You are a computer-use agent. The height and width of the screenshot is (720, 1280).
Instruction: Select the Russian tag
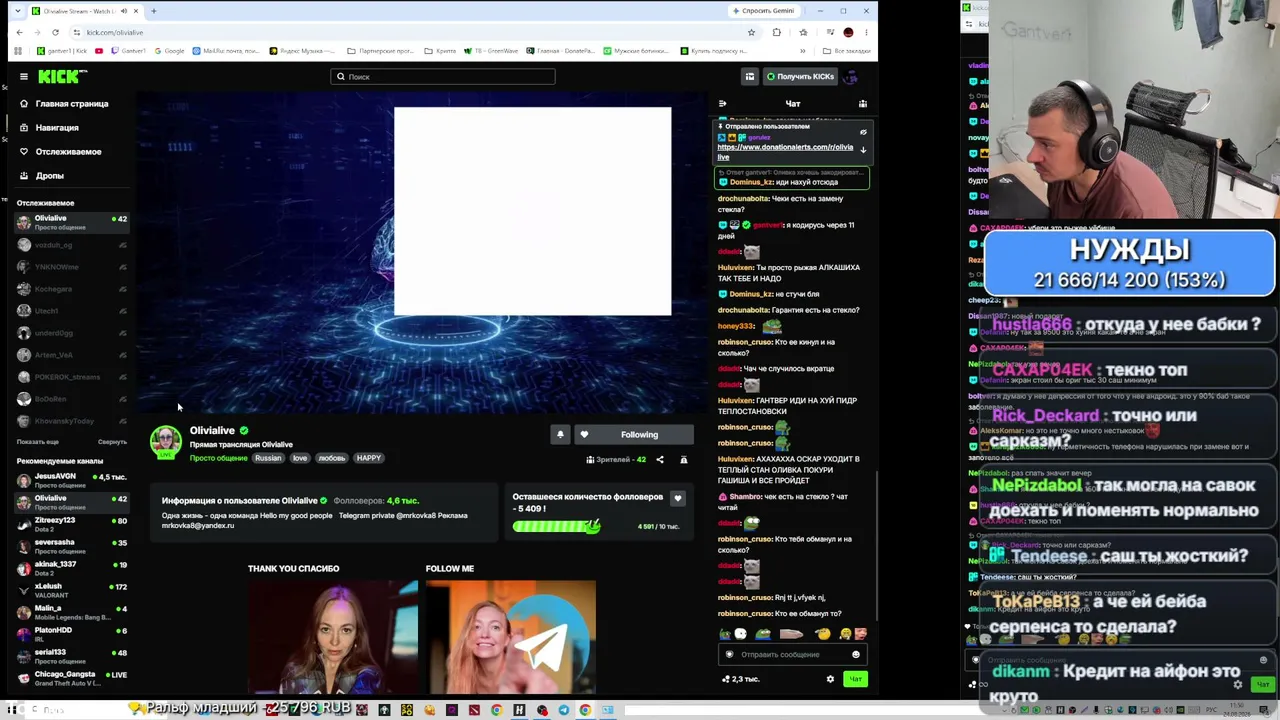click(268, 458)
